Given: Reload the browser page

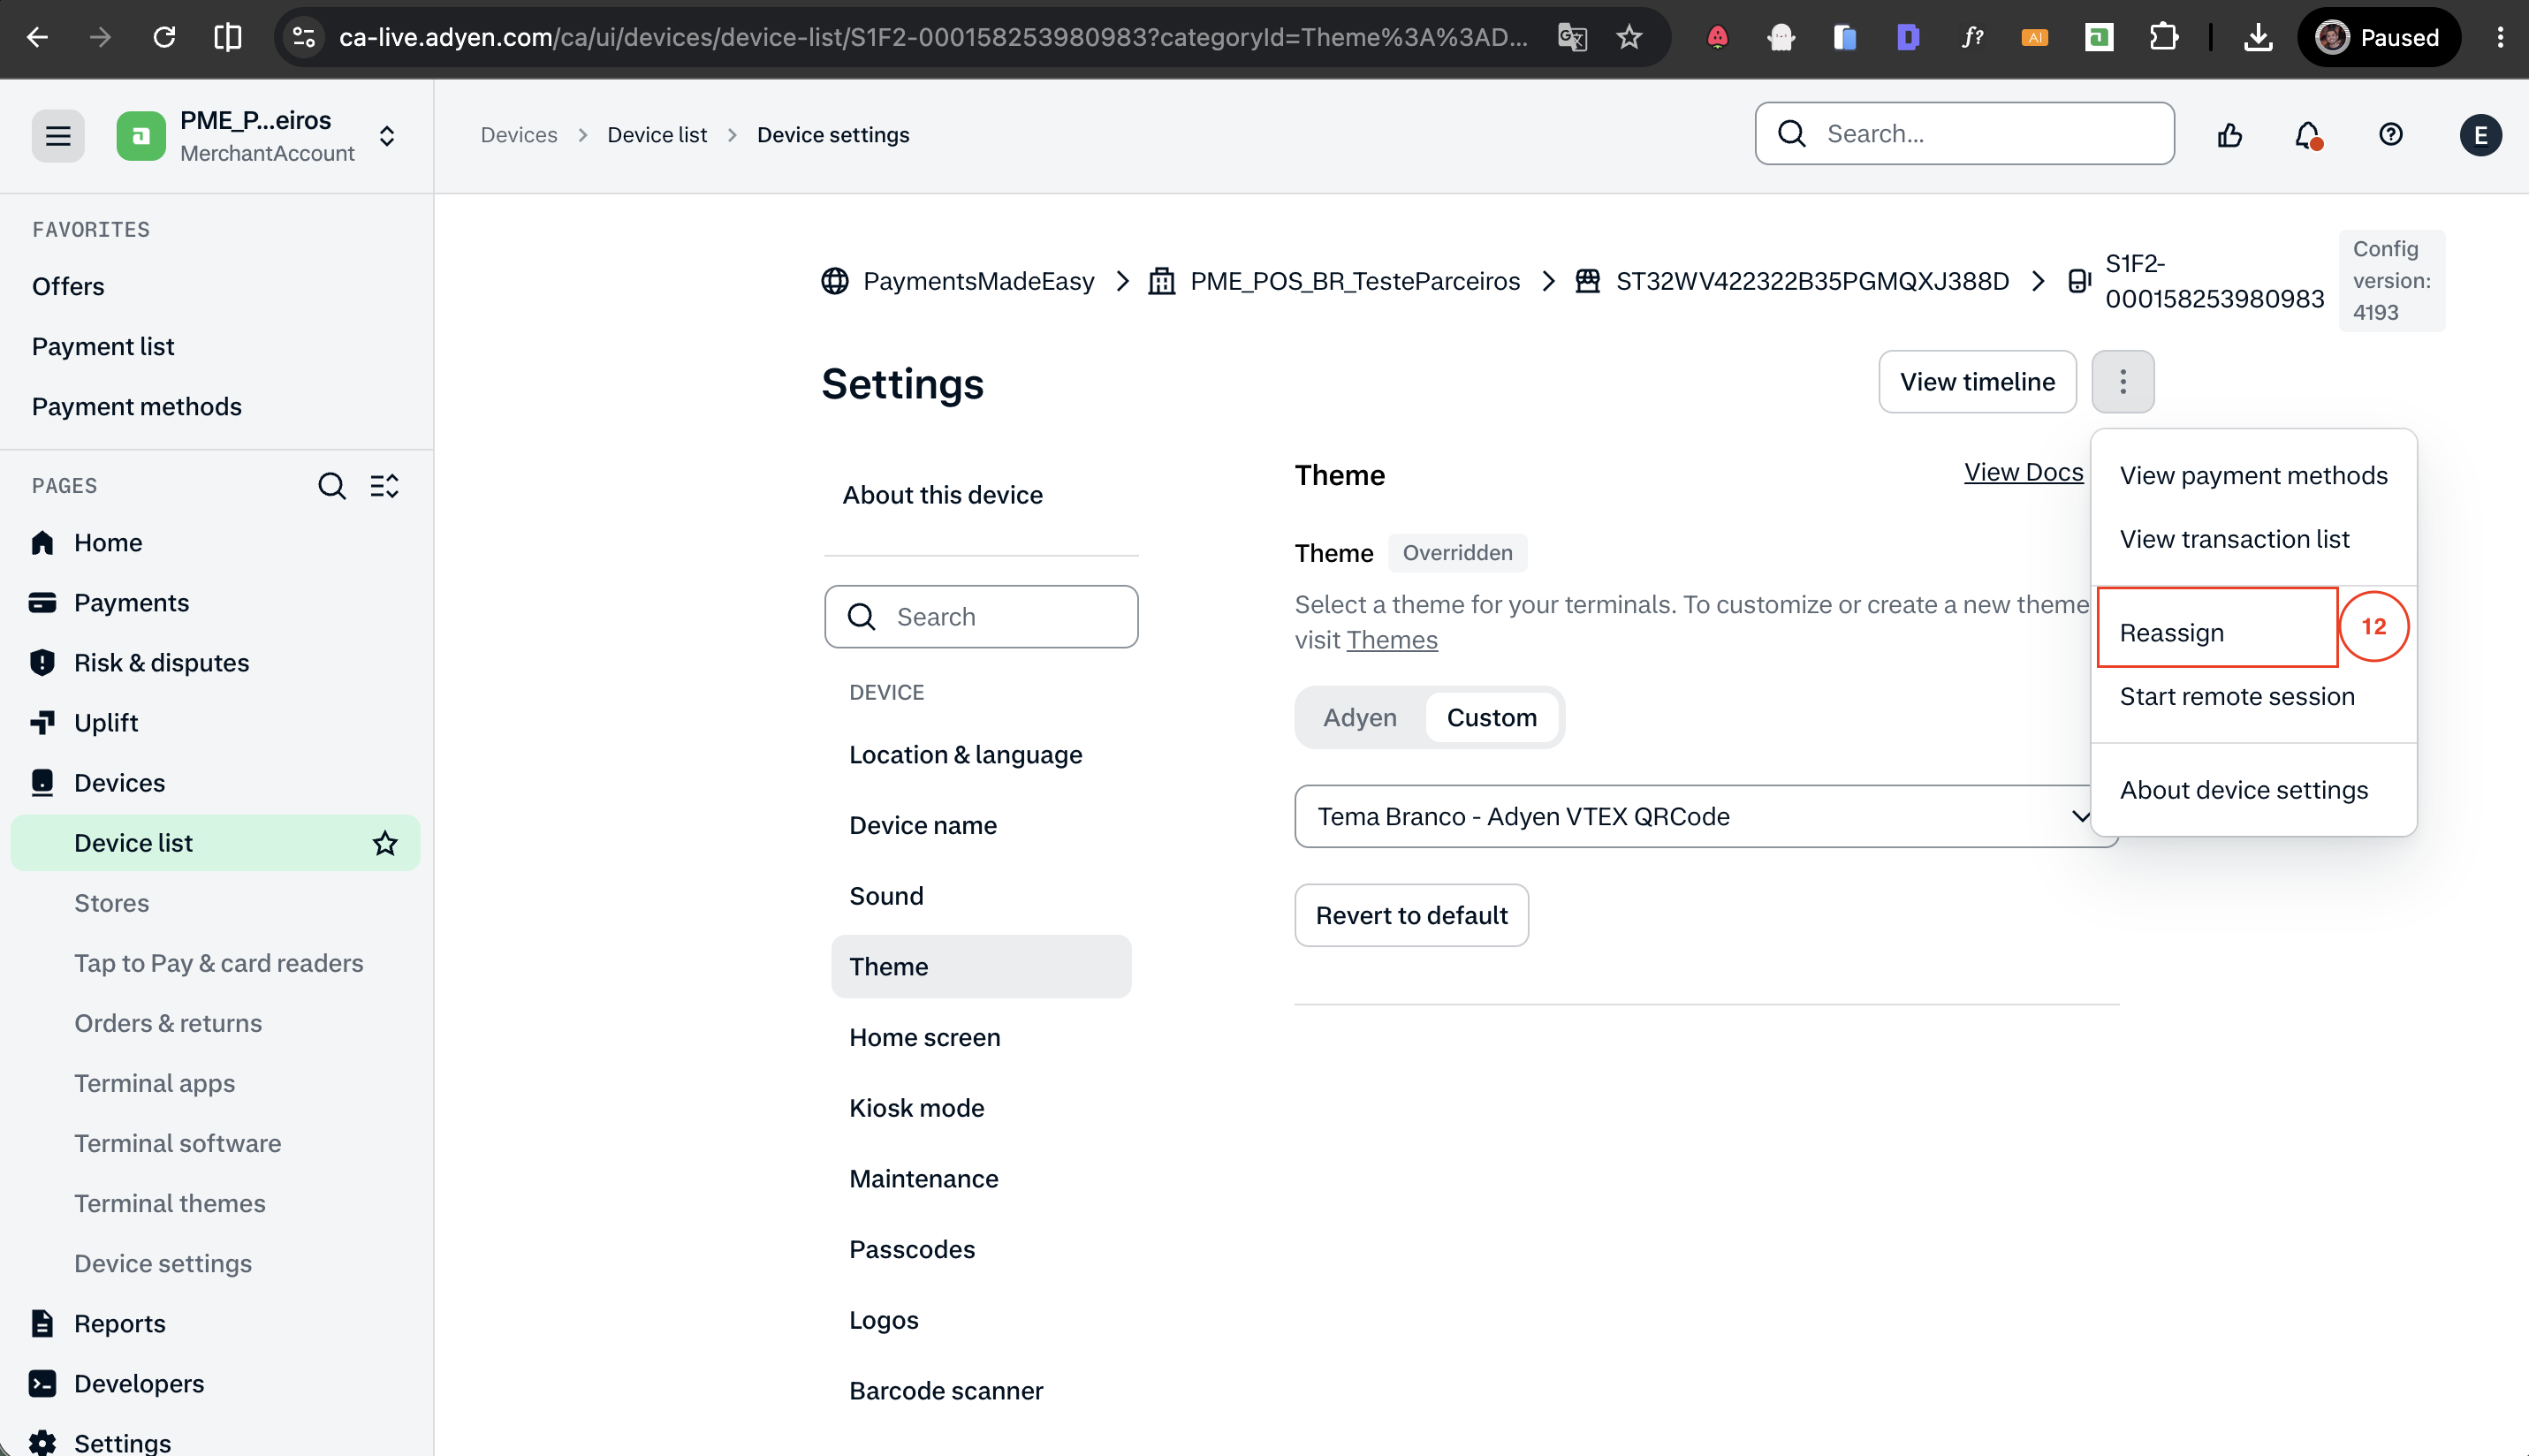Looking at the screenshot, I should (164, 37).
